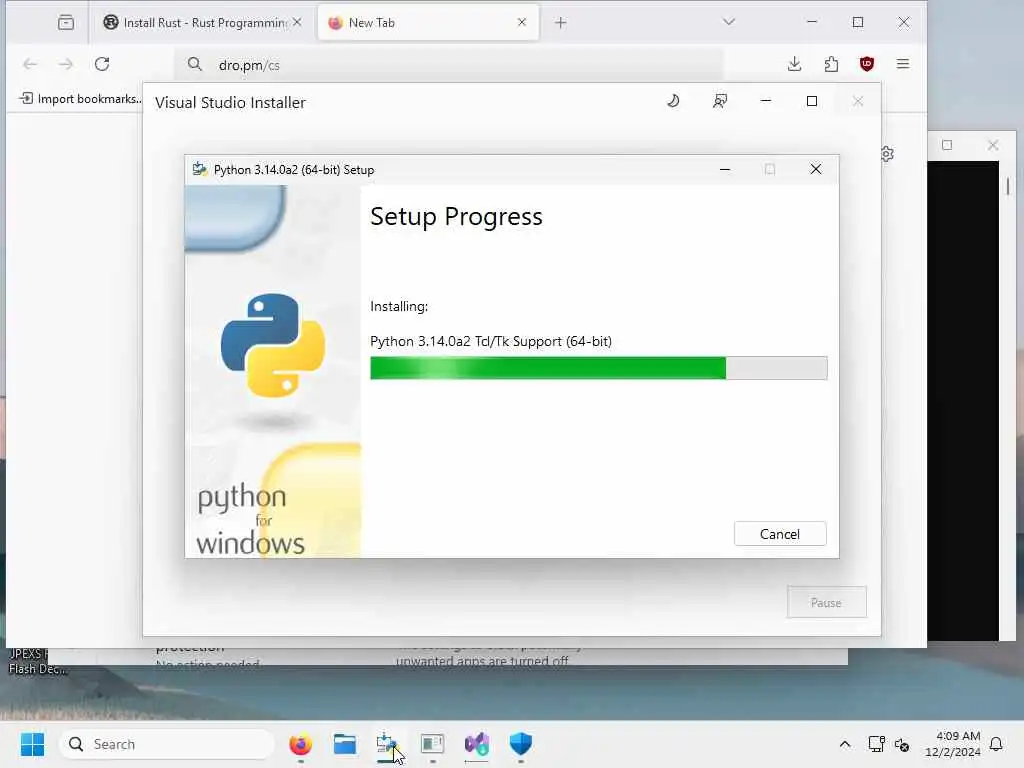
Task: Go back in Firefox
Action: tap(30, 64)
